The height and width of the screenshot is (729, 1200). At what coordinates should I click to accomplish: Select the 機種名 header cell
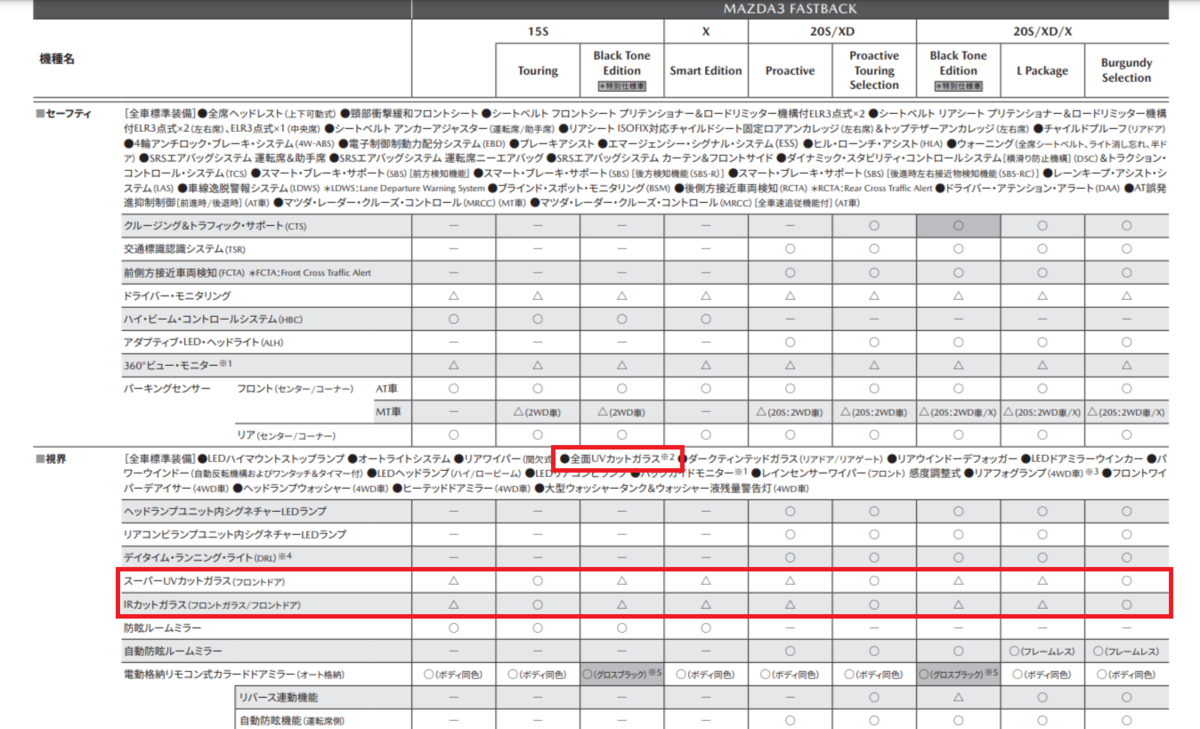pyautogui.click(x=57, y=60)
